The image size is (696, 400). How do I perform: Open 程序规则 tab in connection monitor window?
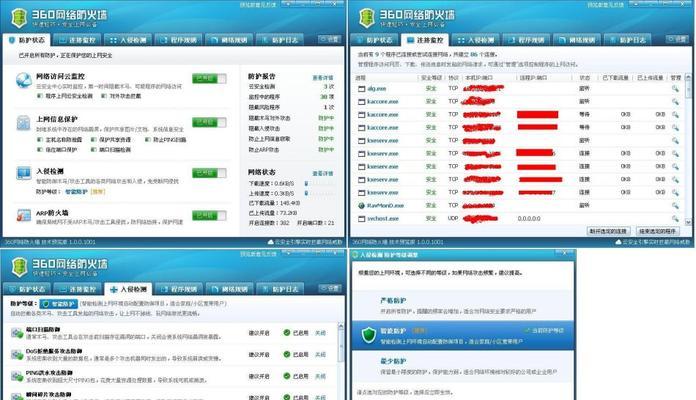[x=526, y=40]
